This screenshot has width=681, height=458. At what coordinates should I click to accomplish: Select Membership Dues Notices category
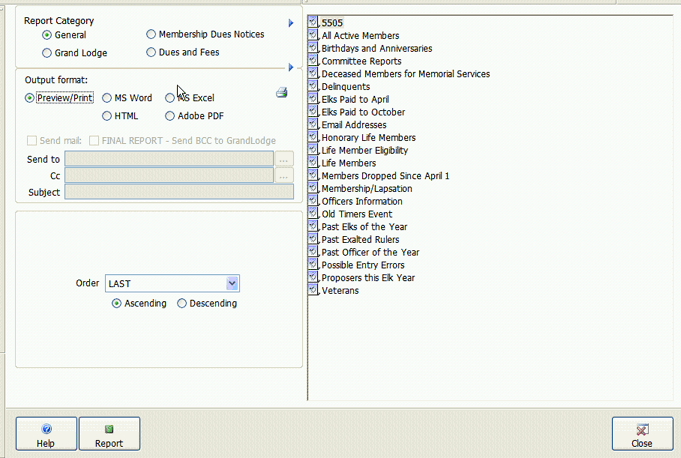(151, 34)
